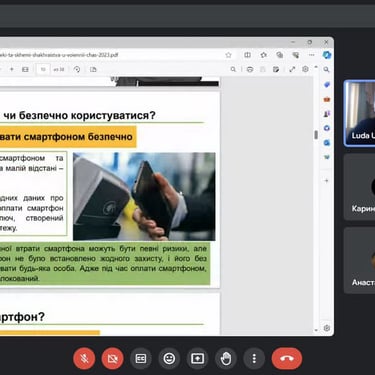
Task: Leave the call with the red hang-up button
Action: 287,359
